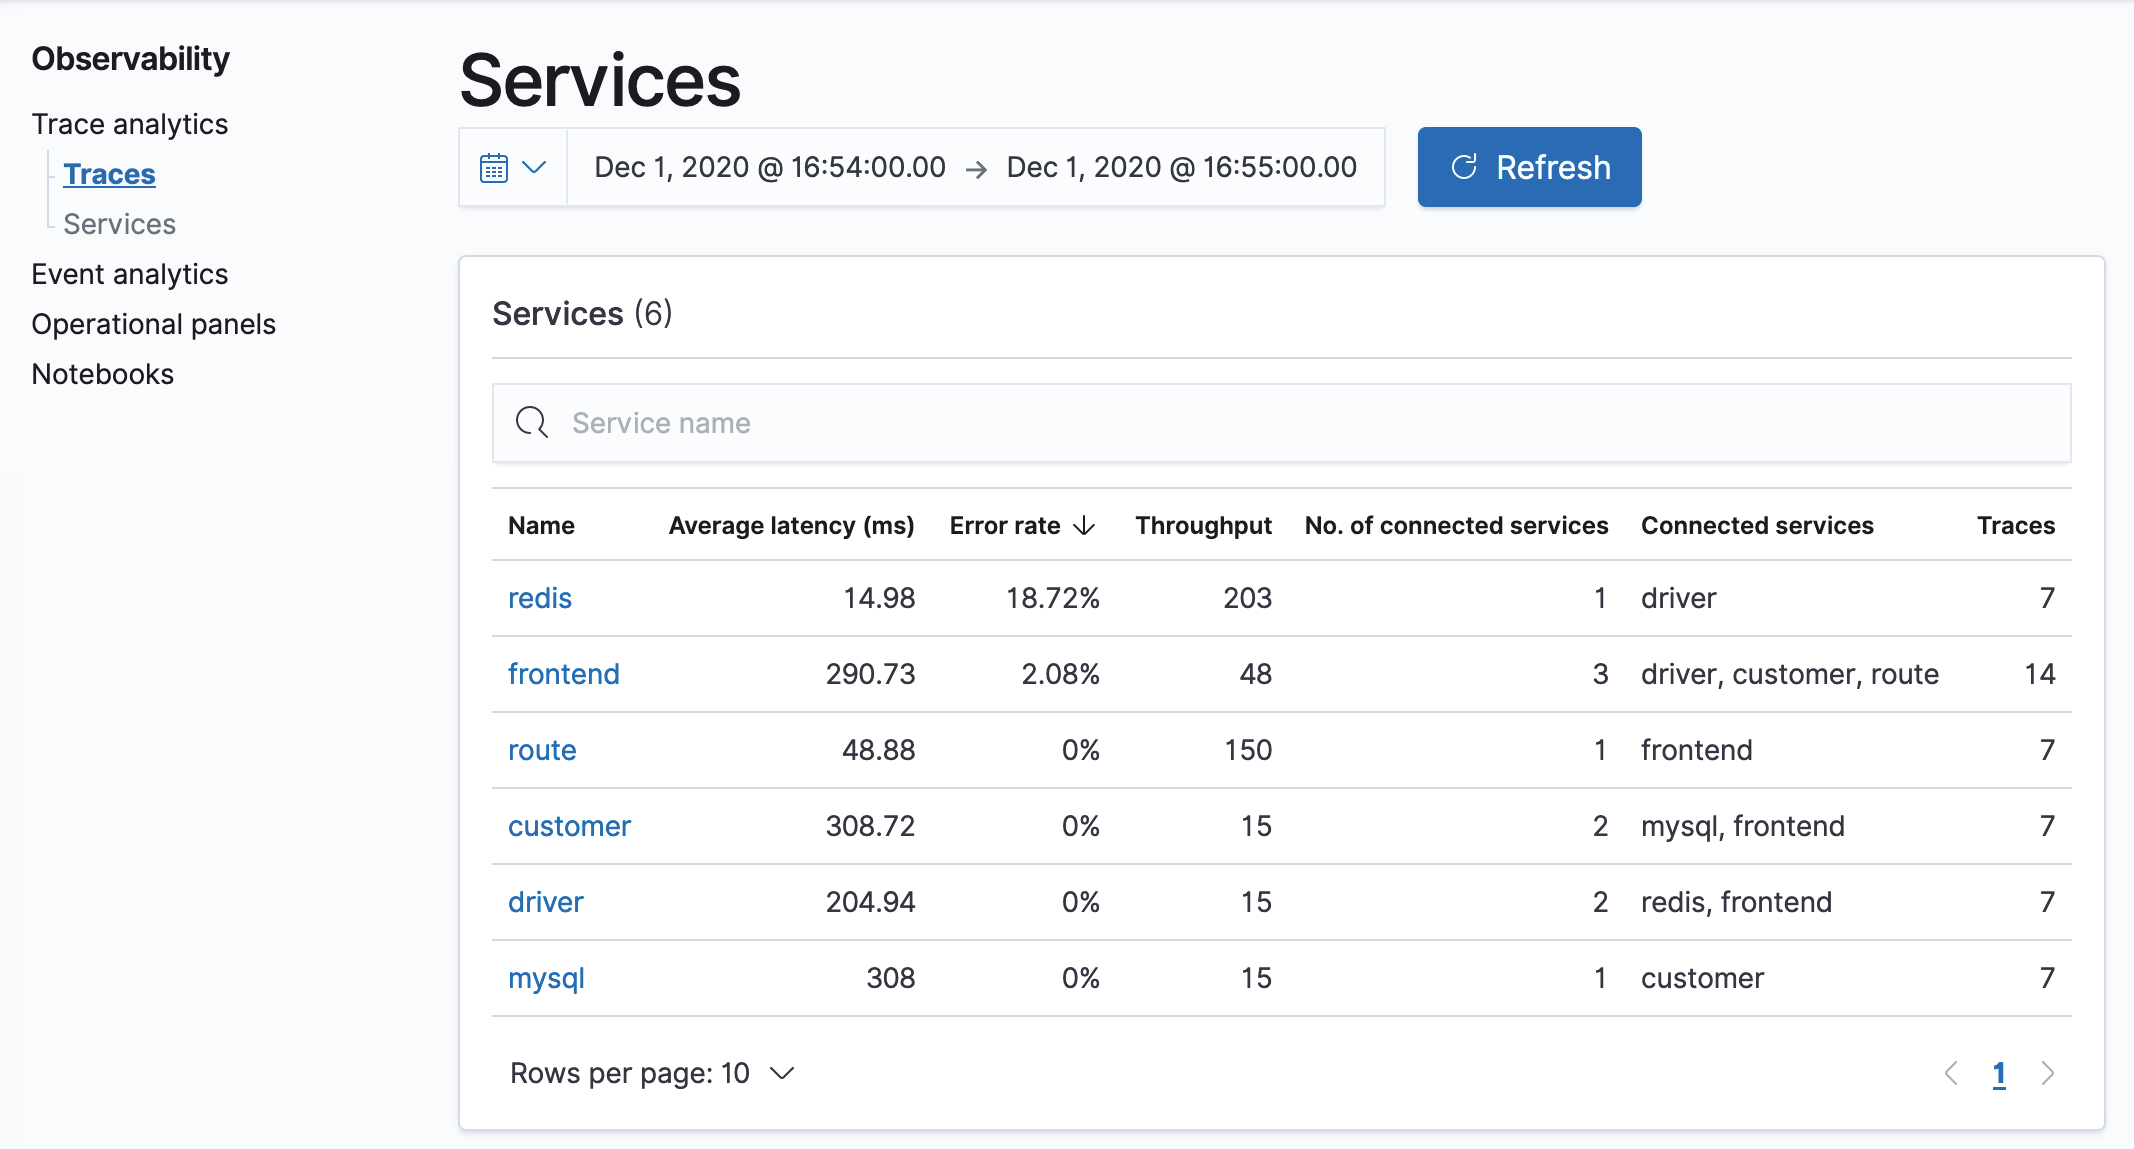Open Notebooks in the sidebar
The image size is (2134, 1149).
[x=103, y=374]
